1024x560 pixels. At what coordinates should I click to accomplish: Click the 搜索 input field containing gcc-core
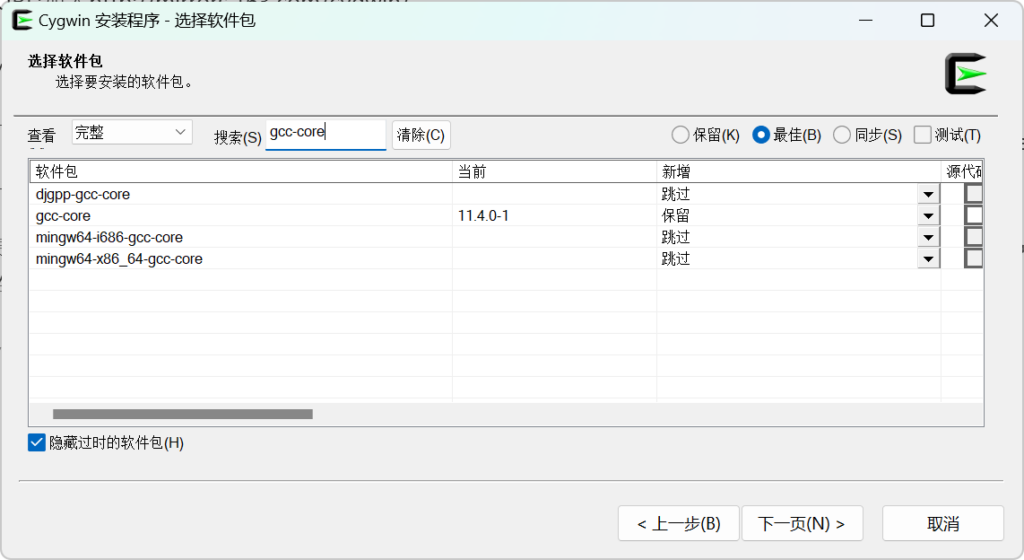pos(325,133)
